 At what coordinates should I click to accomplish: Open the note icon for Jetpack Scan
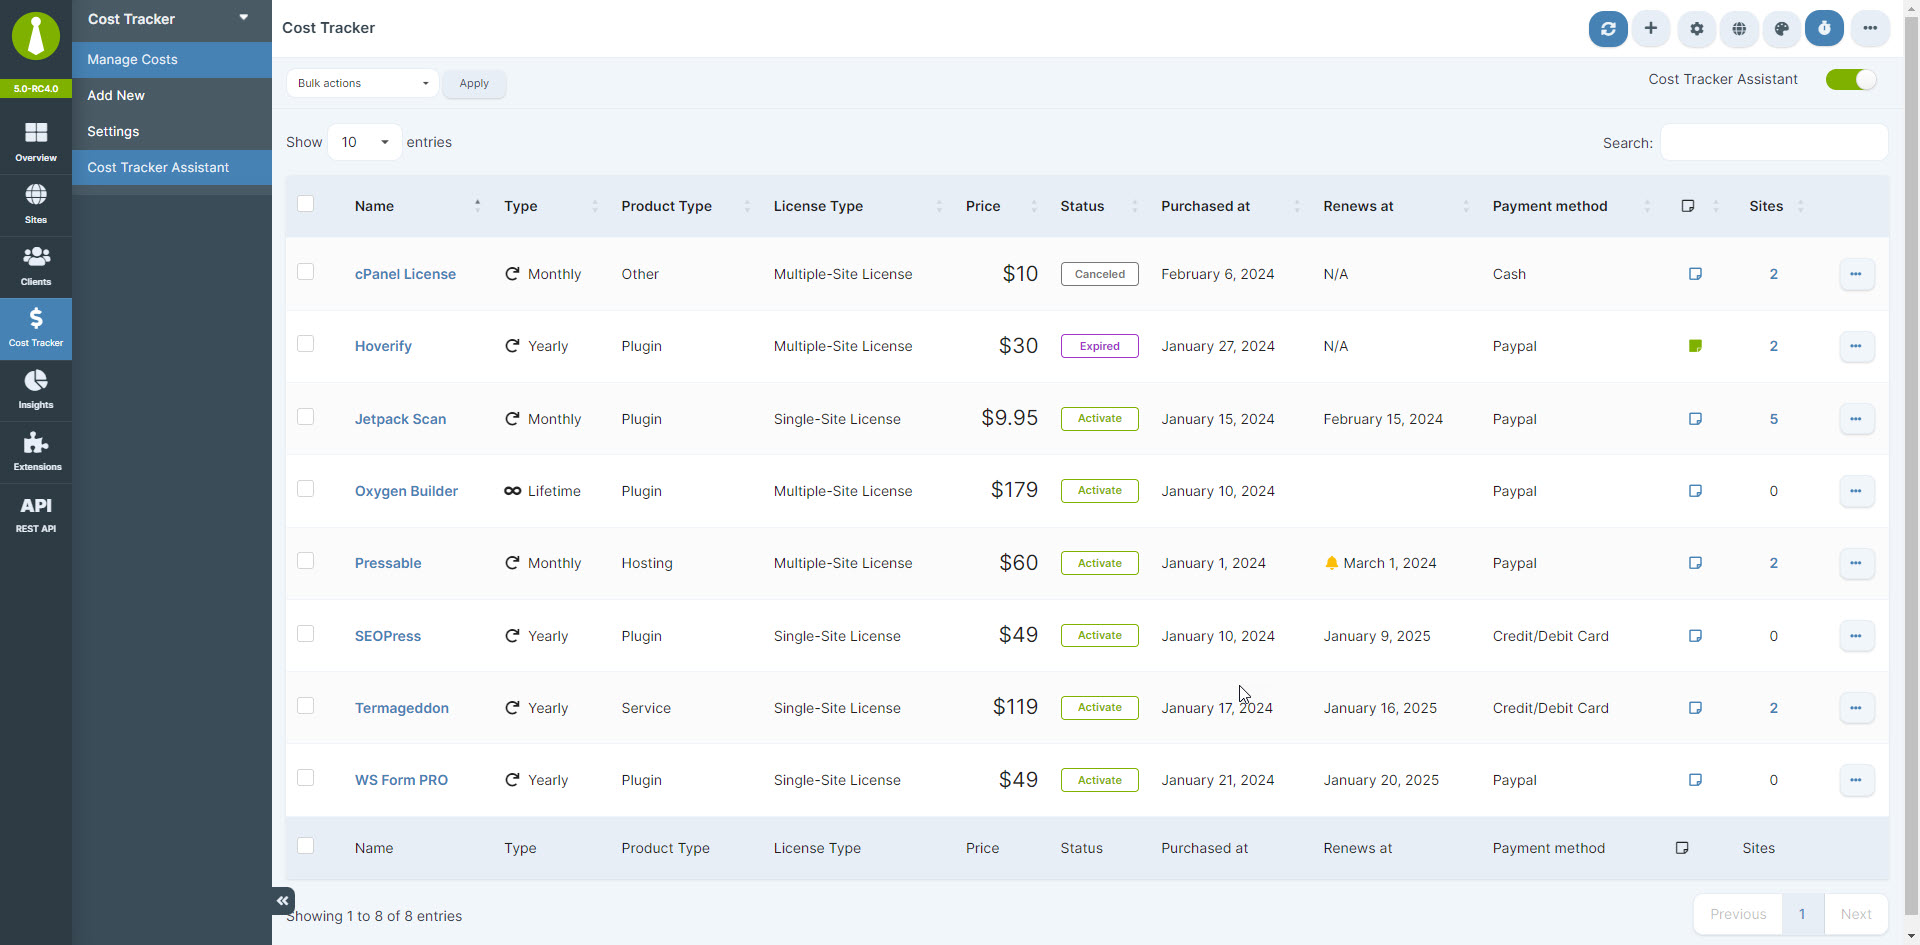pos(1695,419)
